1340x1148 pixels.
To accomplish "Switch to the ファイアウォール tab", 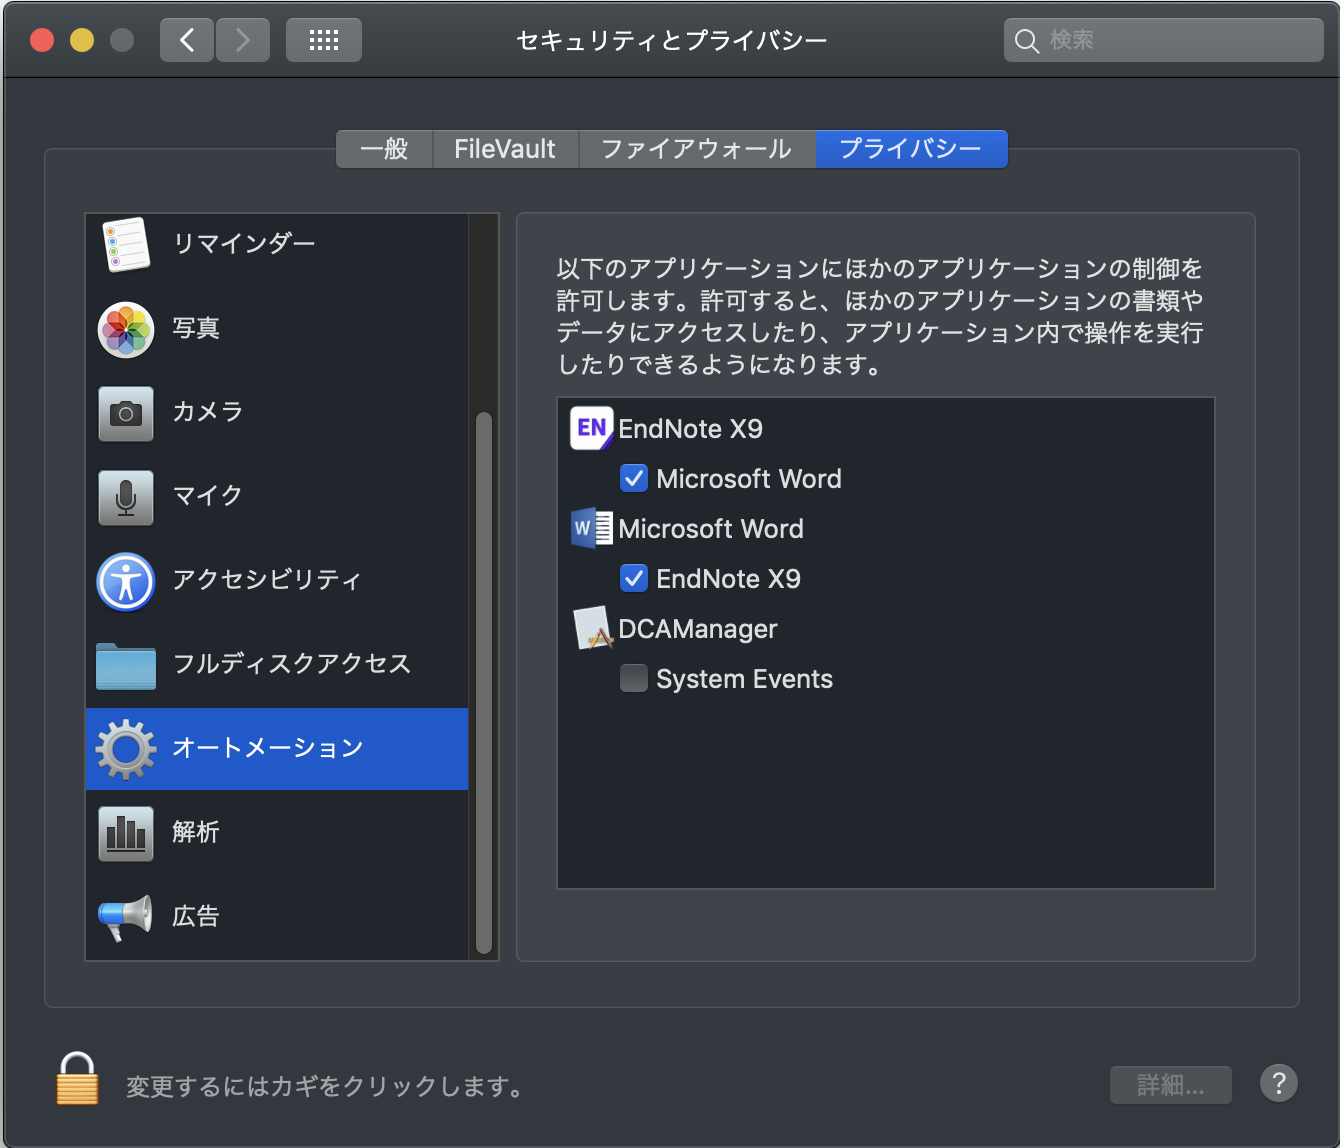I will click(697, 149).
